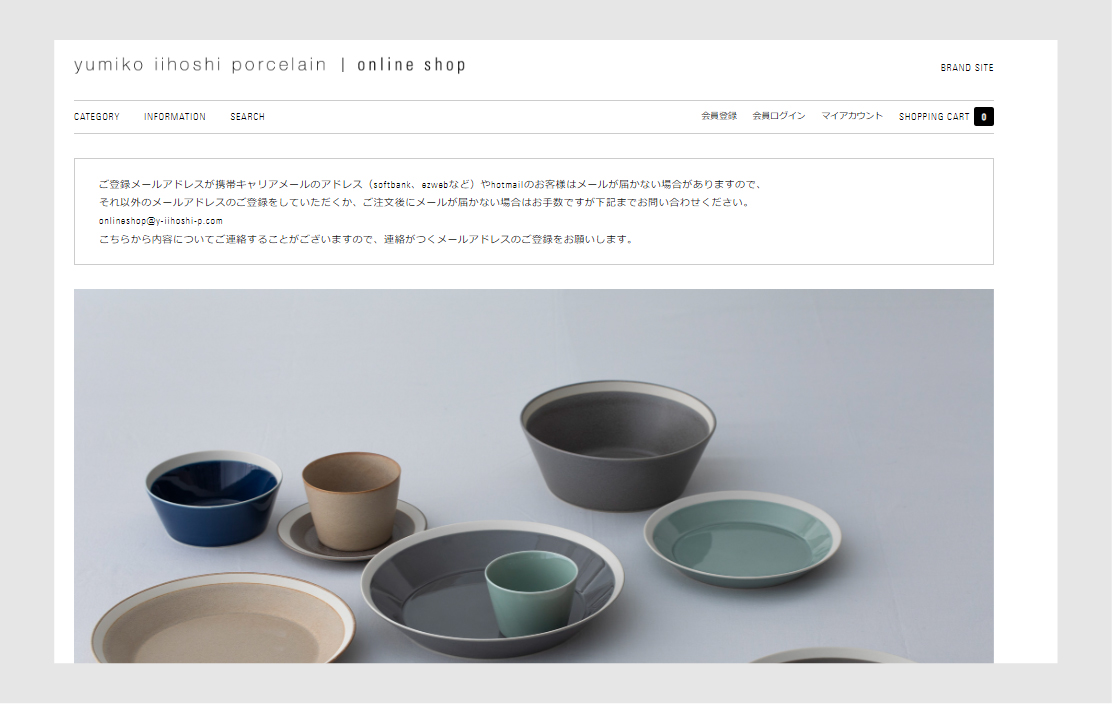Open 会員登録 registration link
Screen dimensions: 1112x704
719,116
